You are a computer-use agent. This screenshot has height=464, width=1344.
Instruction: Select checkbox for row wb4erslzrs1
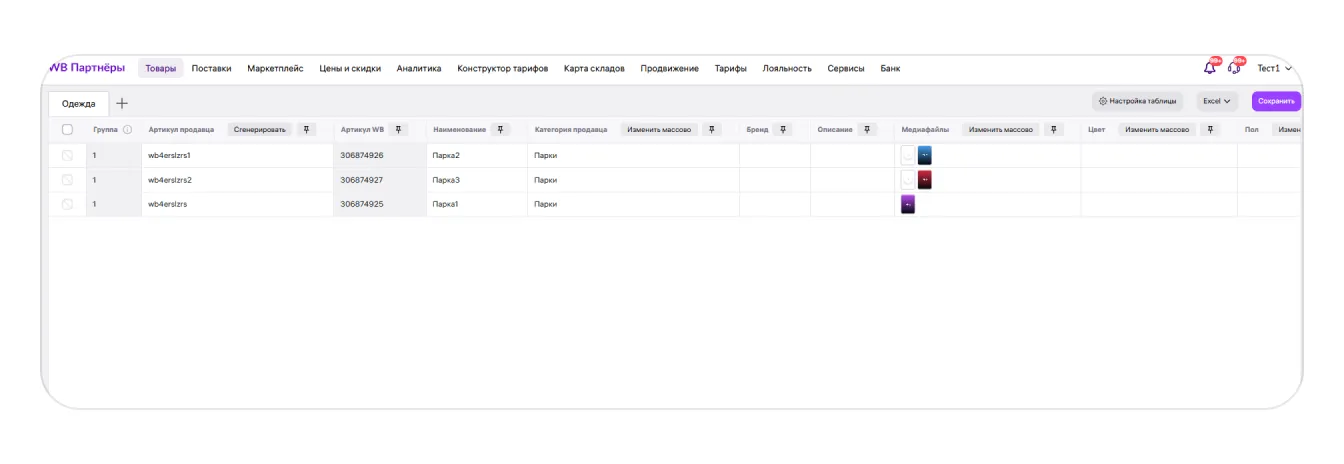pos(67,155)
